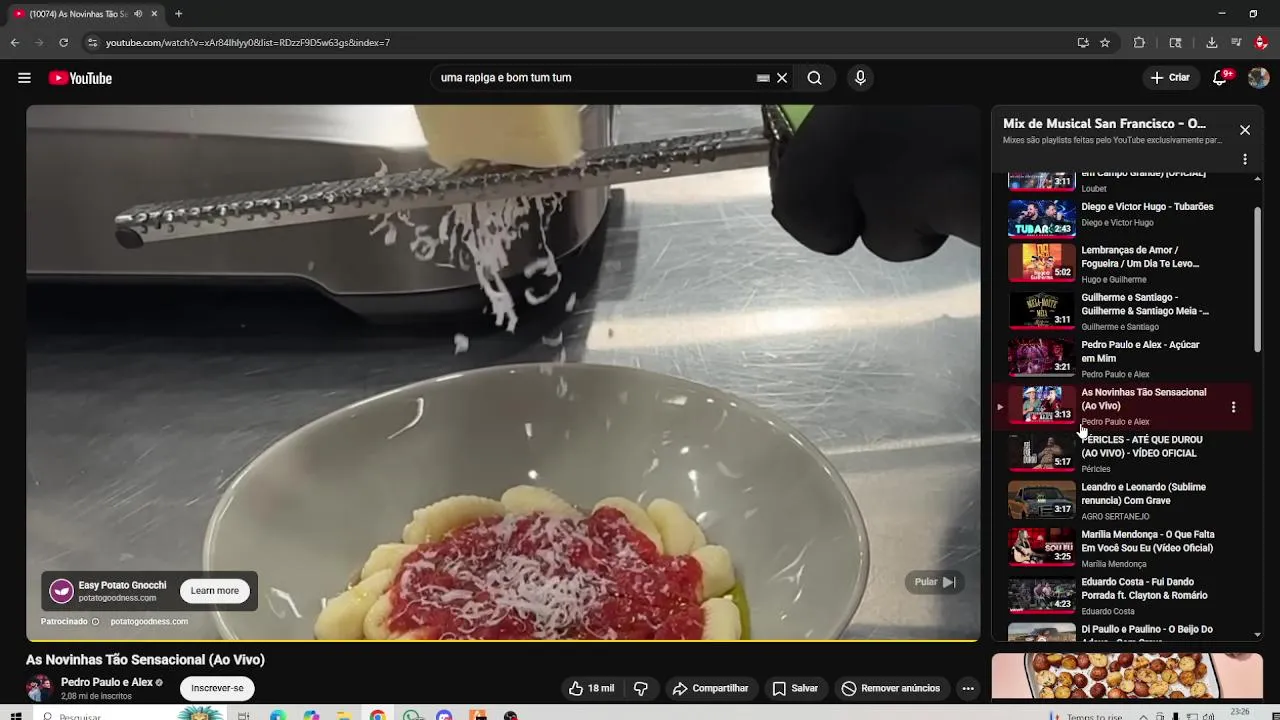Viewport: 1280px width, 720px height.
Task: Click Easy Potato Gnocchi ad title
Action: point(123,586)
